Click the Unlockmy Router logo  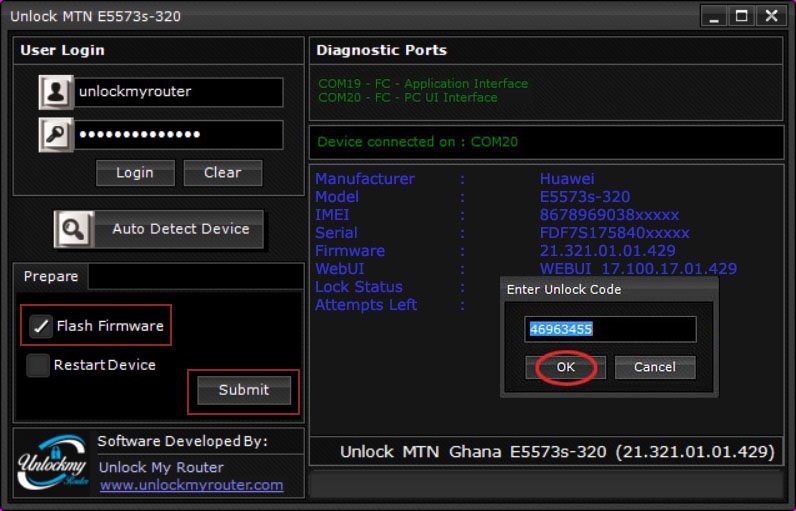point(54,463)
